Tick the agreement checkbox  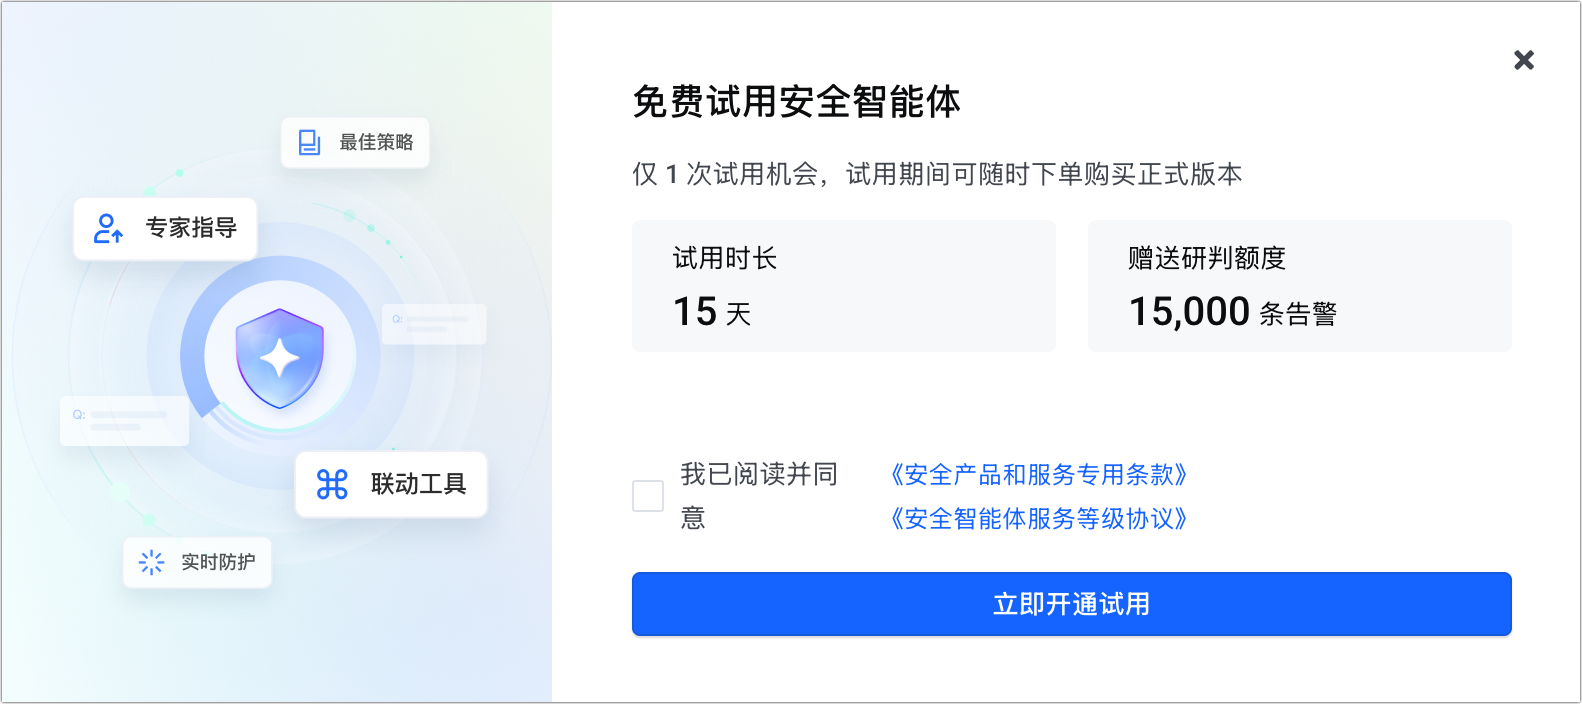[648, 496]
